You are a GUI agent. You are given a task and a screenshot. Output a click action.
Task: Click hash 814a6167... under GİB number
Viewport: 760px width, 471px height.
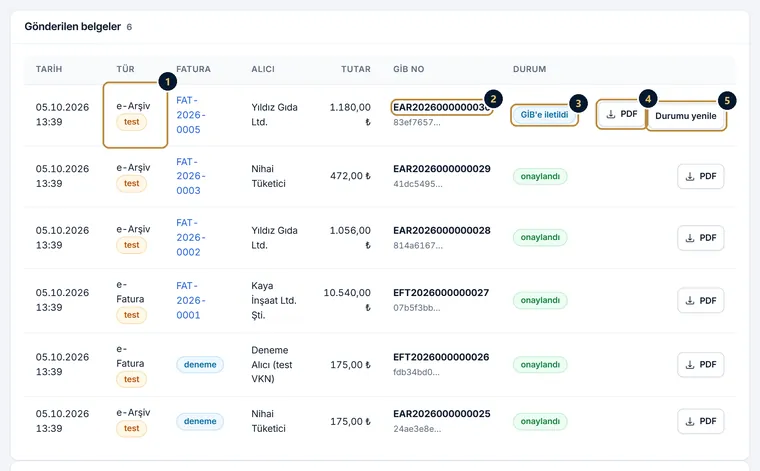click(x=418, y=246)
